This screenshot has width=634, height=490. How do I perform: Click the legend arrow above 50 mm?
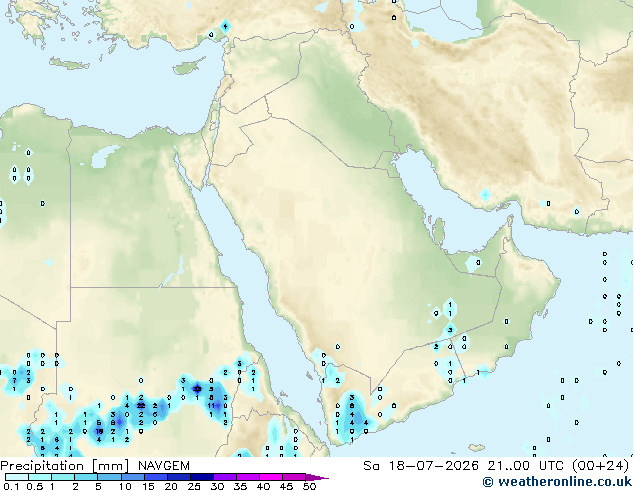(x=317, y=477)
